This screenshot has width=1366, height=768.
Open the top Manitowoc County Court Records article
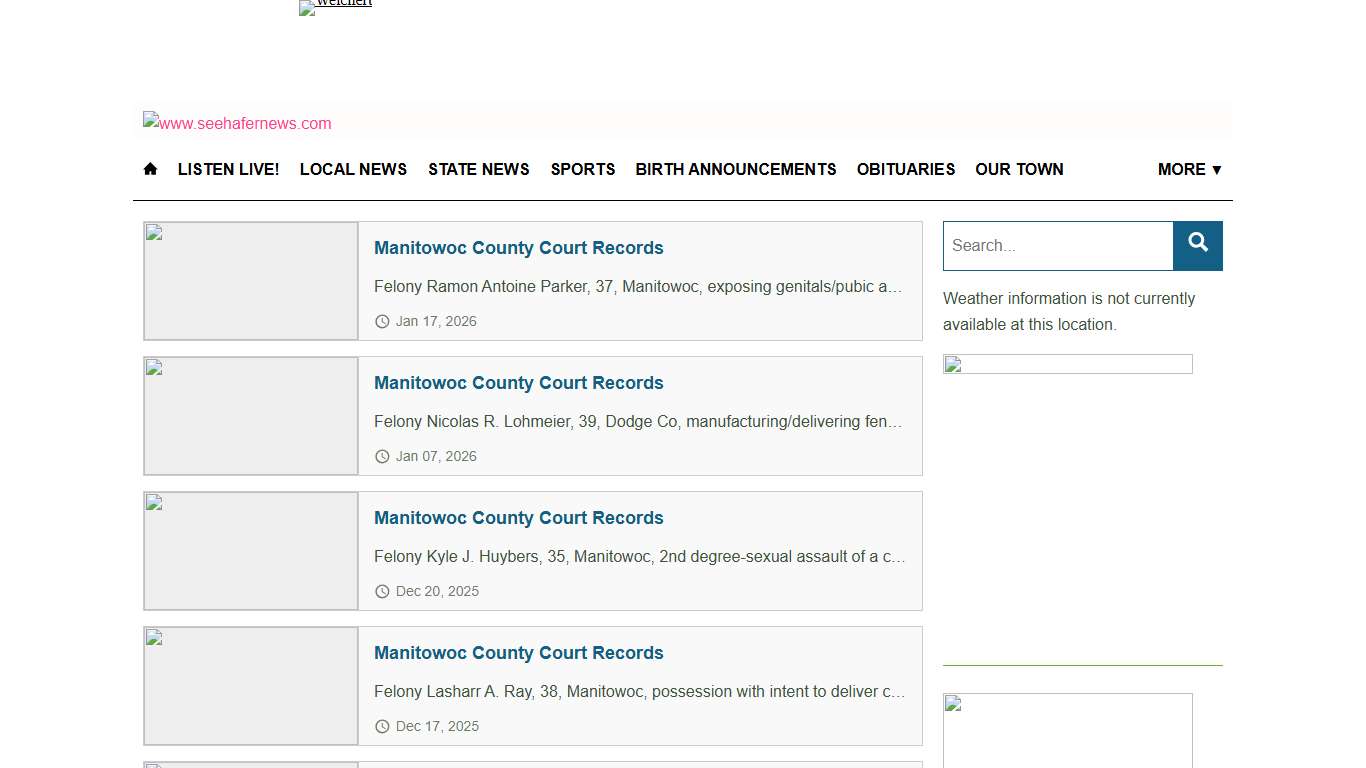point(518,248)
